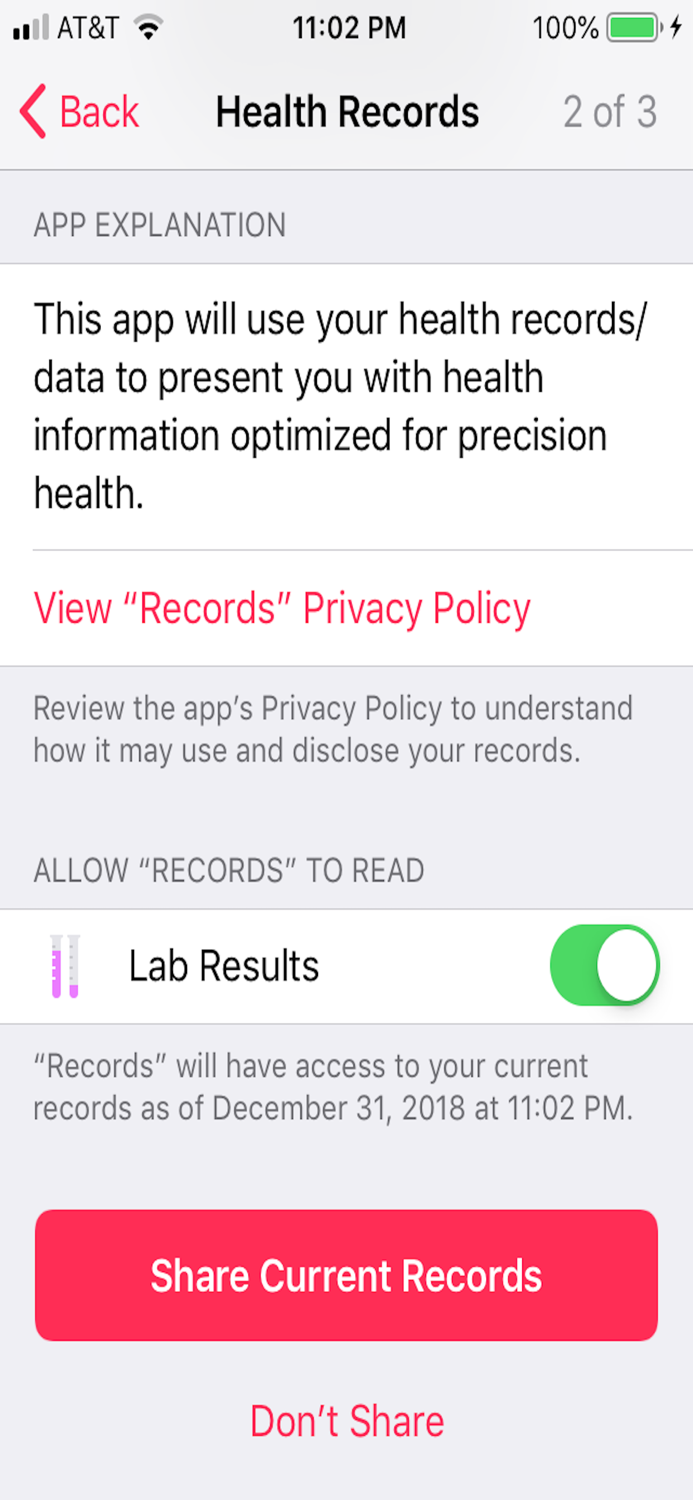Go Back to previous screen

[80, 111]
